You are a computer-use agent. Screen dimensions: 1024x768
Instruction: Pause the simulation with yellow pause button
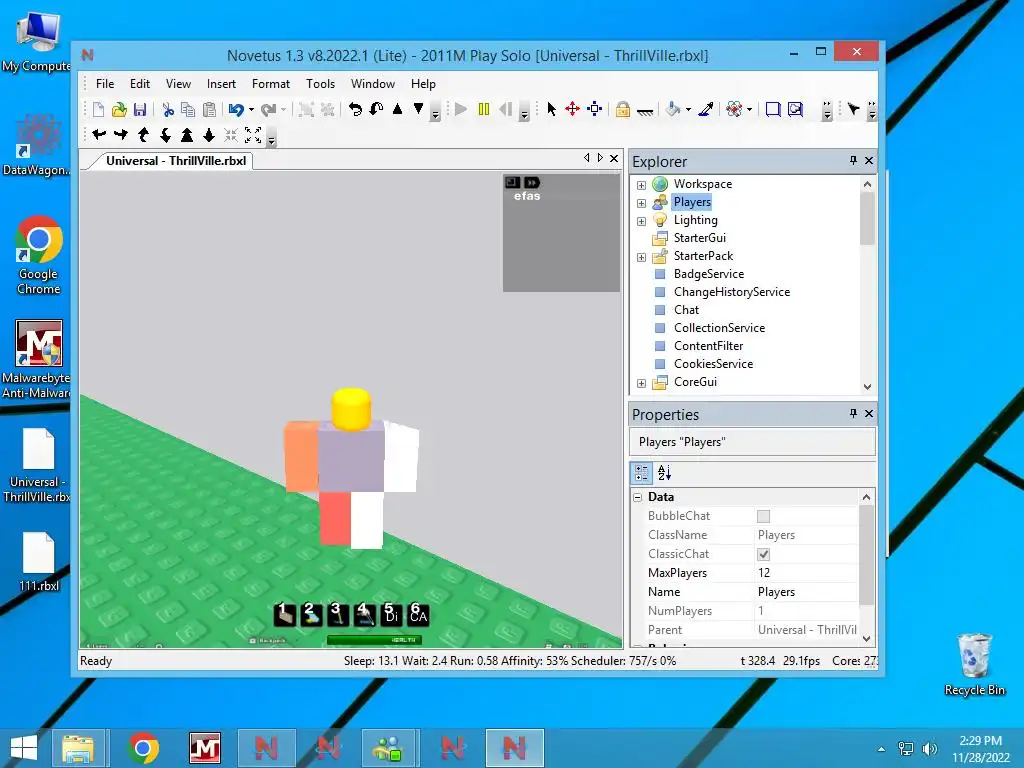pos(483,110)
